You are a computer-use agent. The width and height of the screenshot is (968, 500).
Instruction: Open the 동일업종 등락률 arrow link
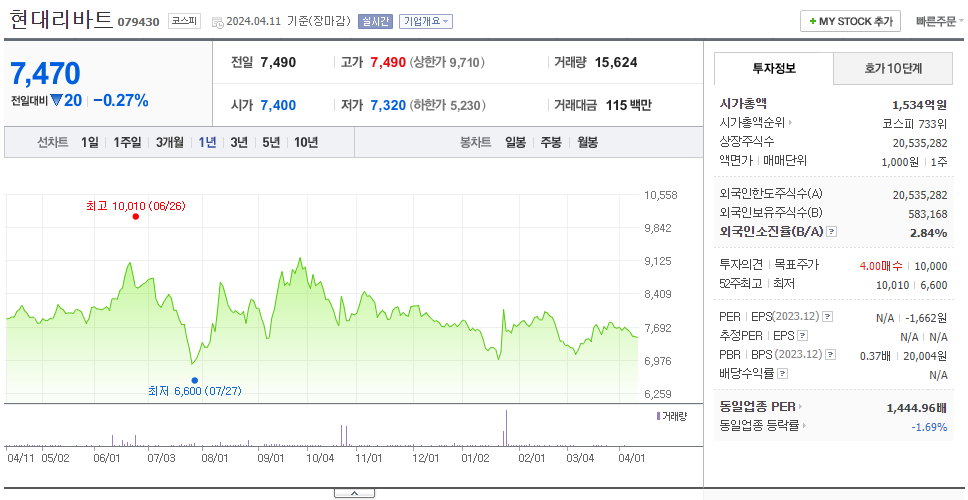point(804,425)
